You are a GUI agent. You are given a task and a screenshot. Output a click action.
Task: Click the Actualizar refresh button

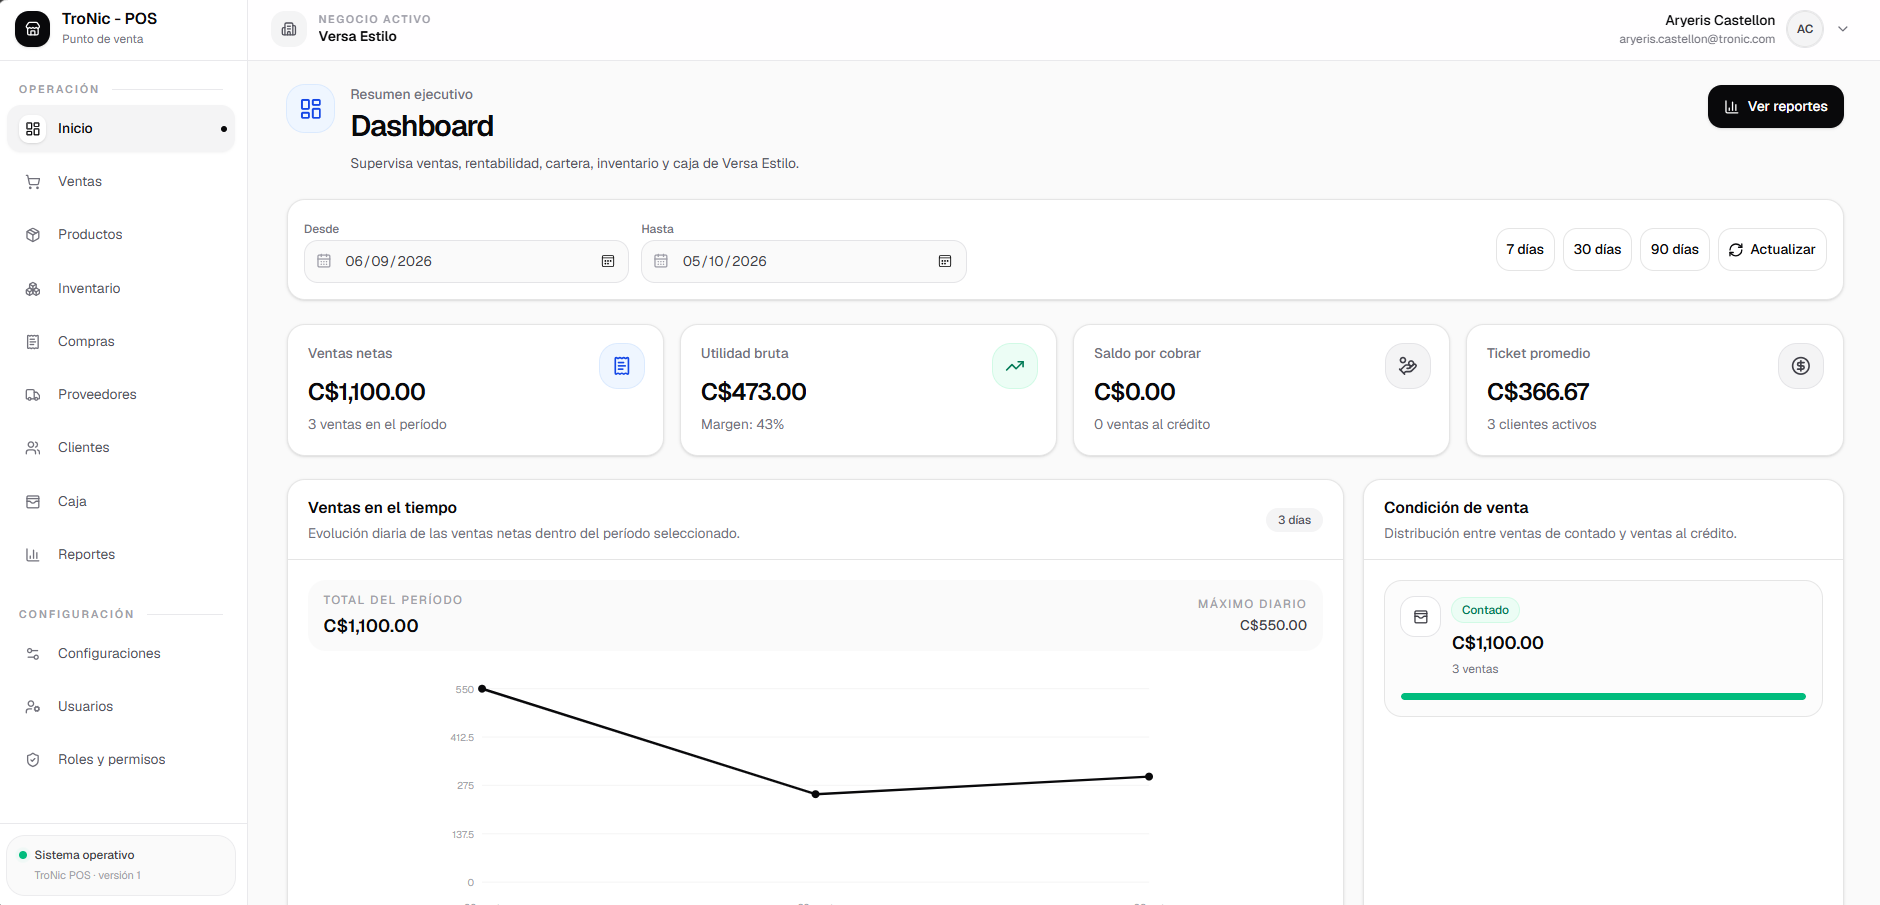coord(1772,250)
